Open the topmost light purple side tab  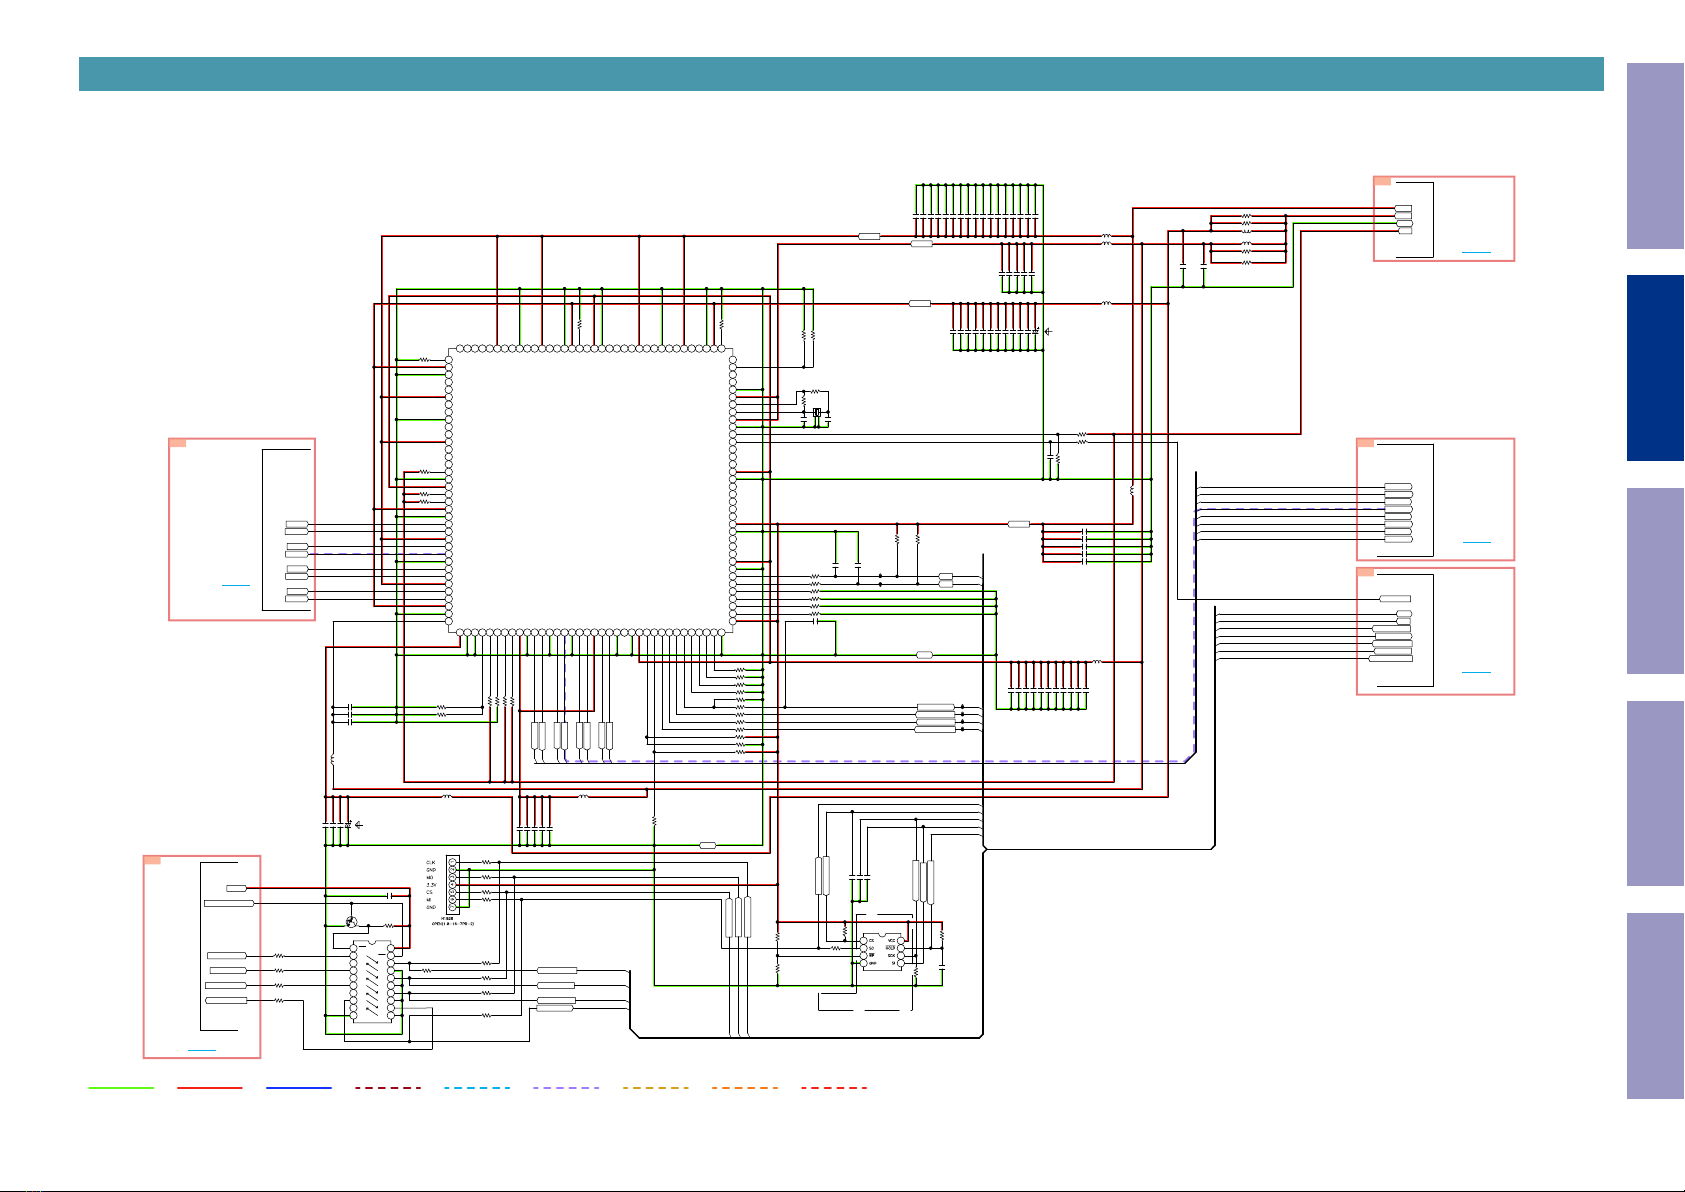pos(1655,156)
